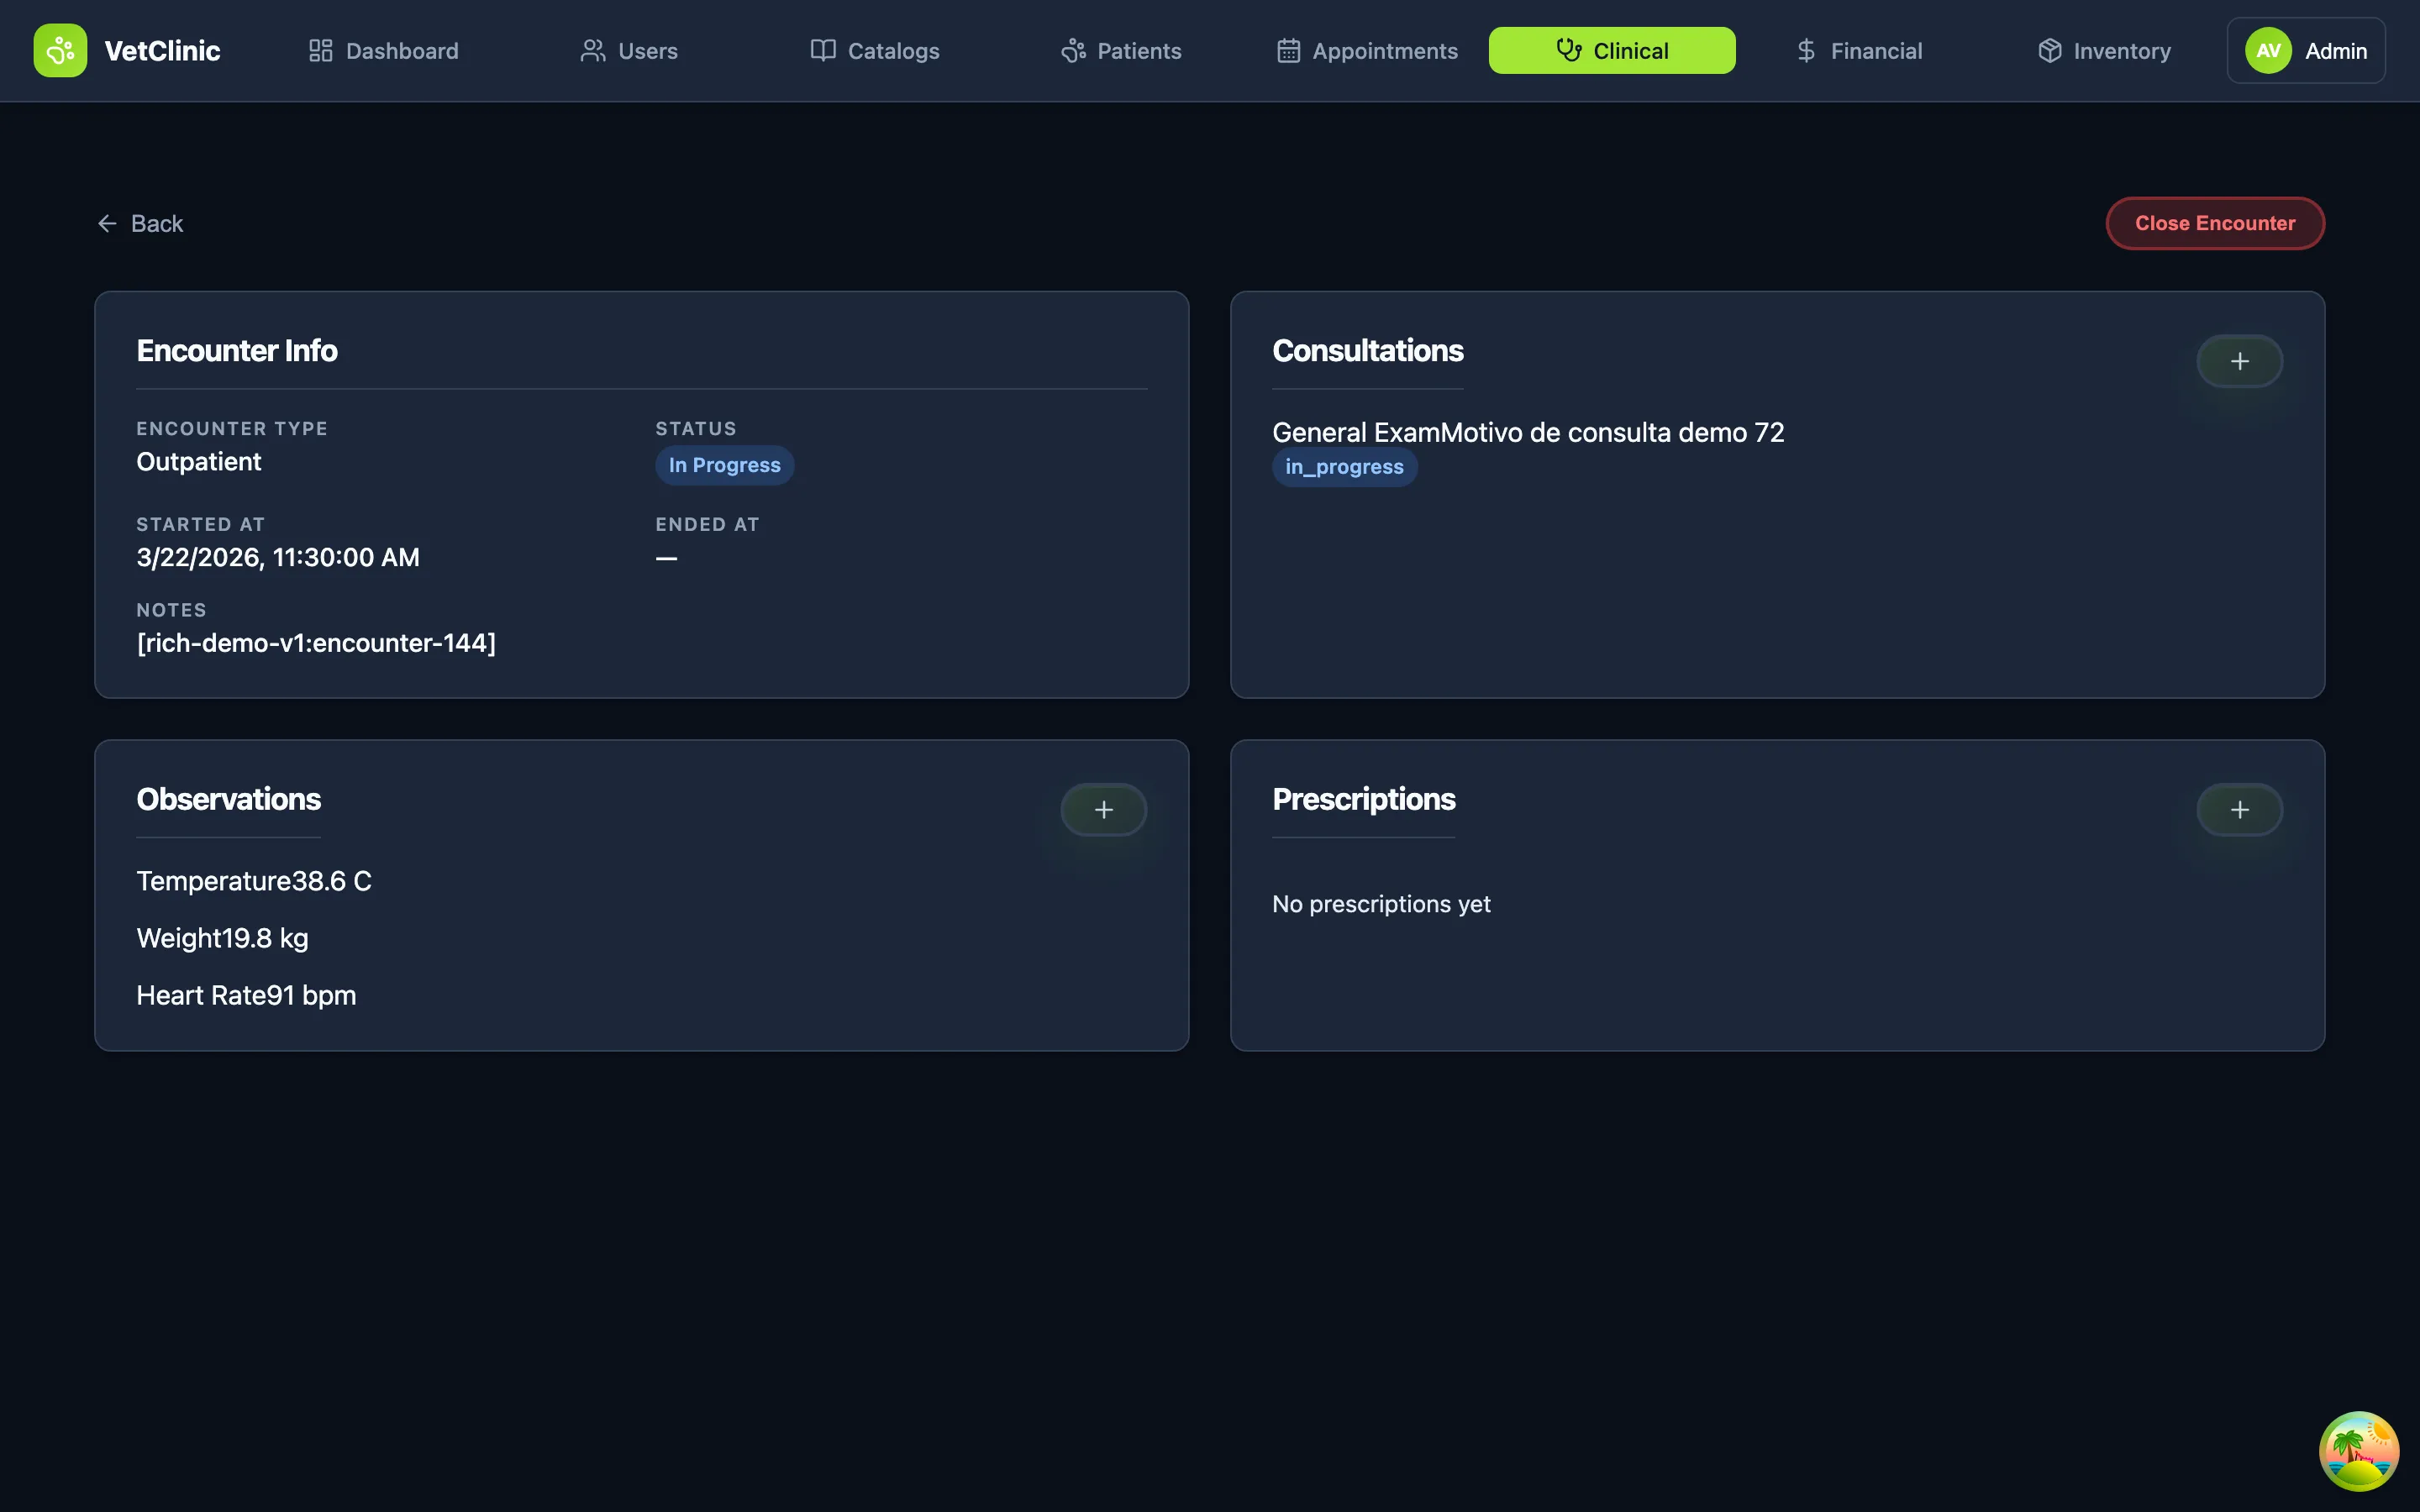Click the Clinical stethoscope icon
Image resolution: width=2420 pixels, height=1512 pixels.
tap(1568, 50)
